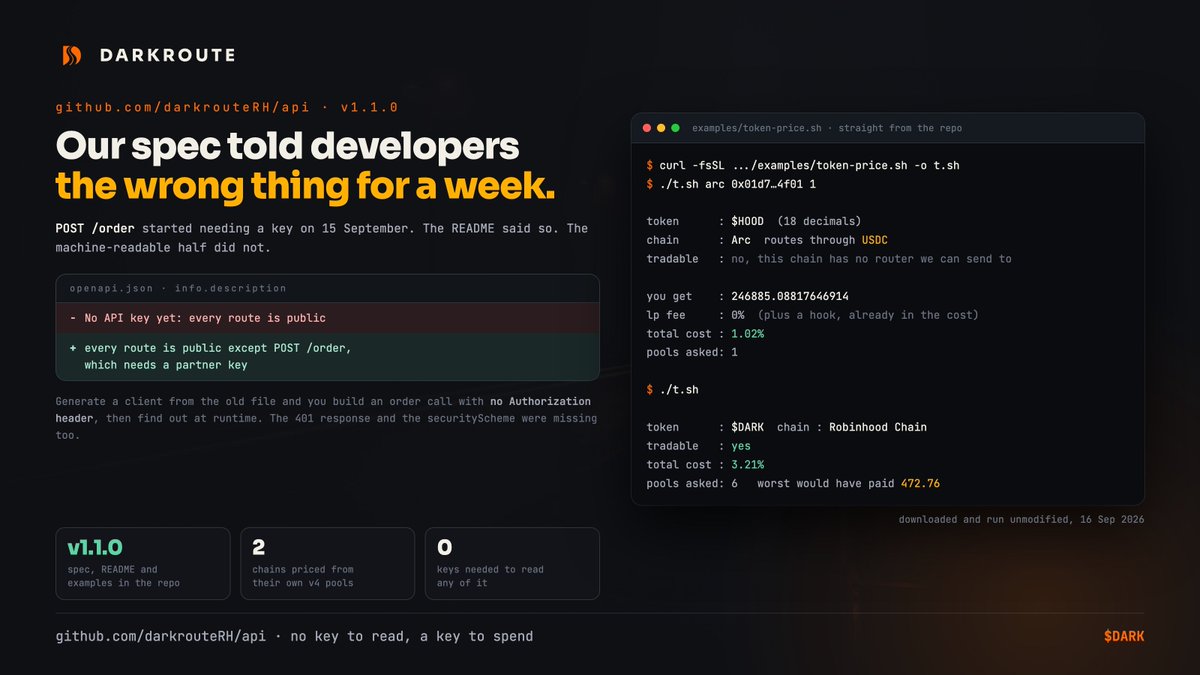1200x675 pixels.
Task: Click the 'POST /order' bold text in paragraph
Action: tap(97, 228)
